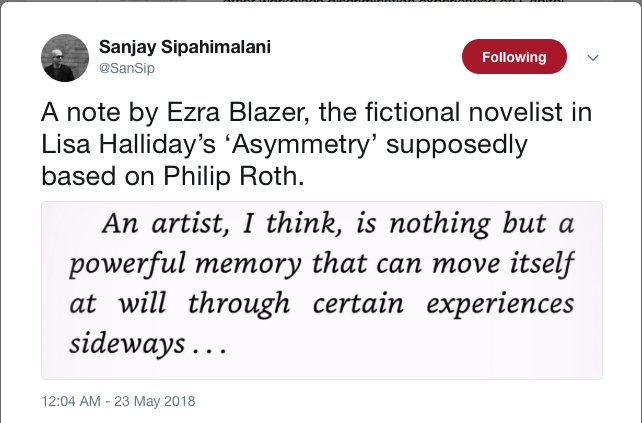Toggle follow status for Sanjay Sipahimalani

[x=514, y=57]
